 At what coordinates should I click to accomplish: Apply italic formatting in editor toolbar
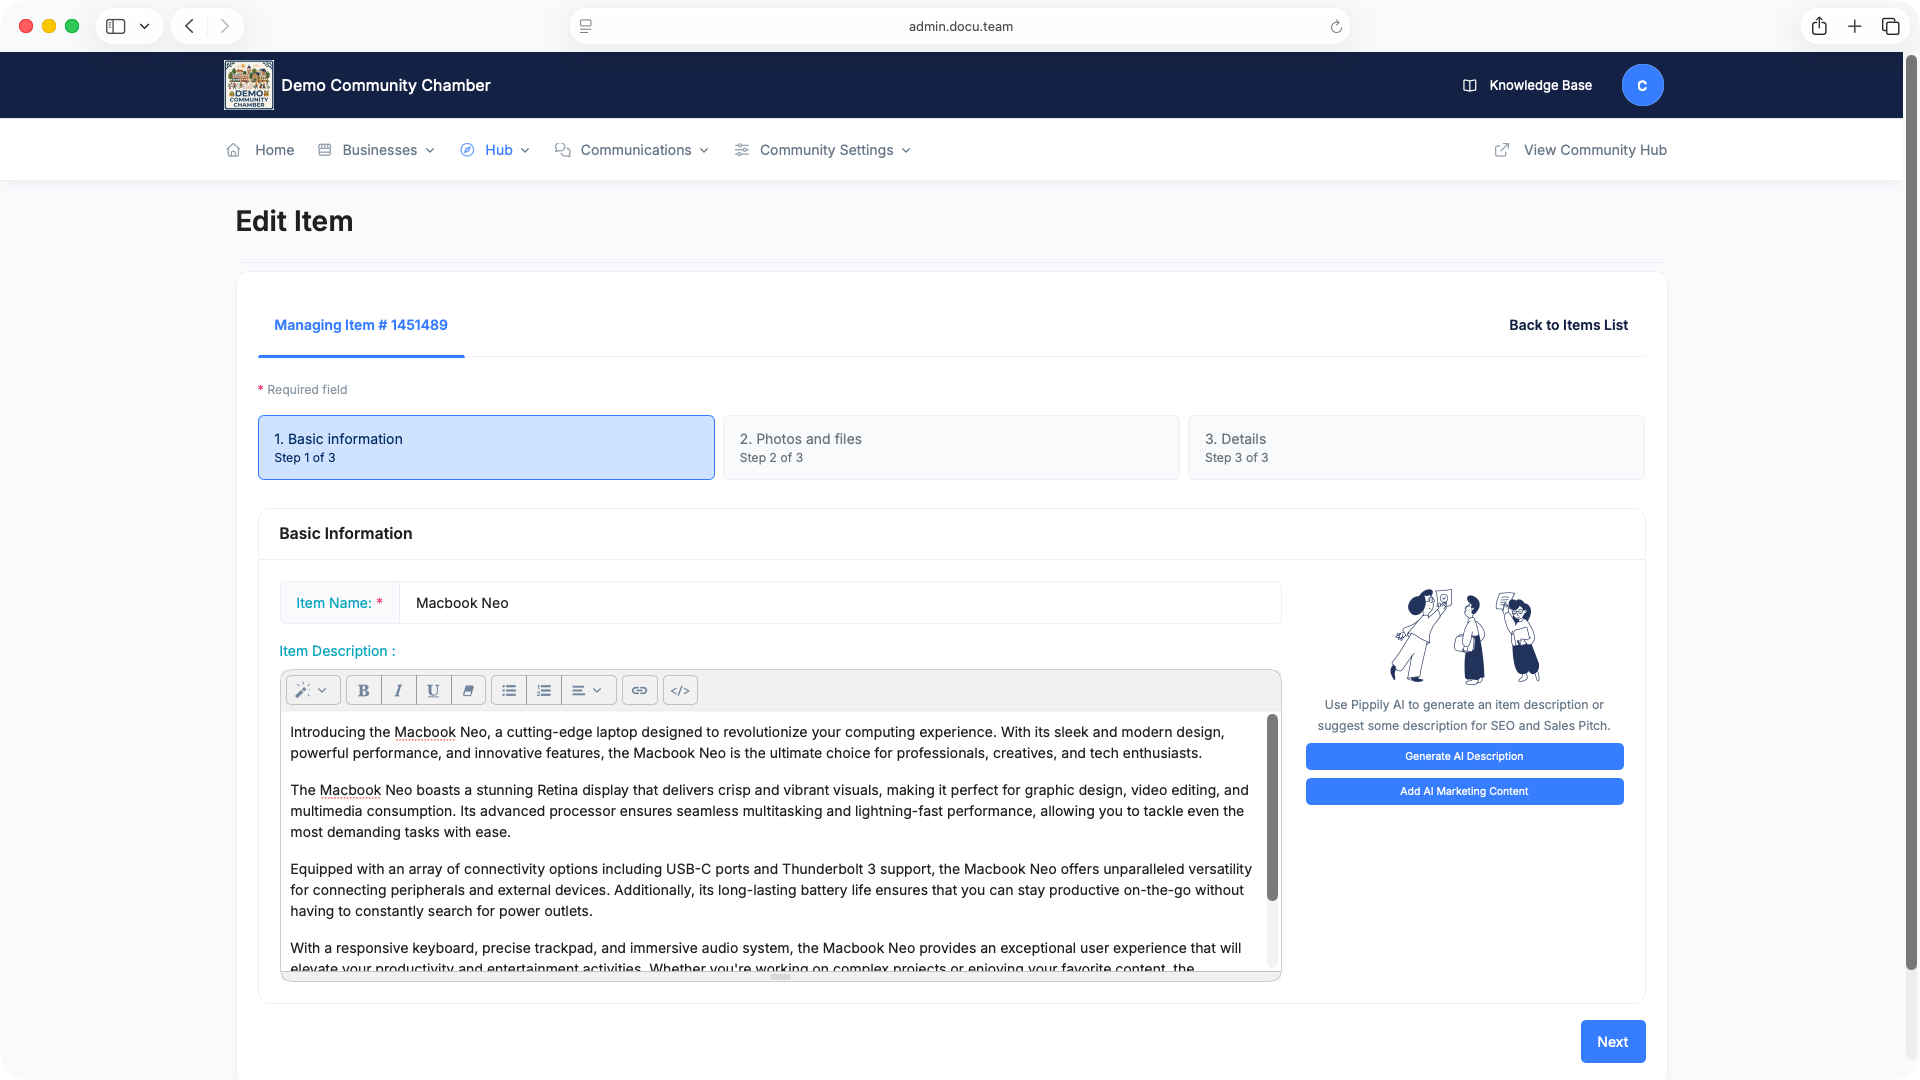click(398, 690)
